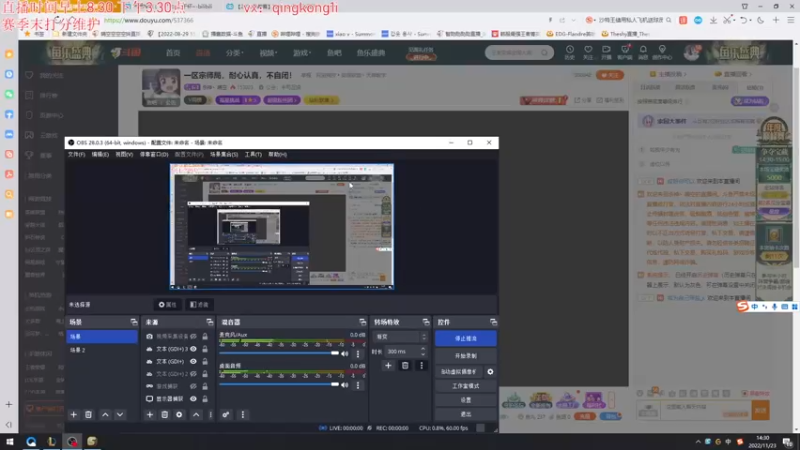Open OBS 停靠窗口(D) menu
The width and height of the screenshot is (800, 450).
(154, 154)
